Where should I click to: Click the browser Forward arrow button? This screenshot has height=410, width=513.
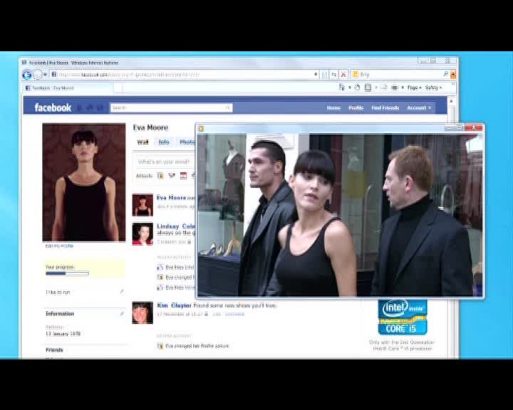coord(38,75)
